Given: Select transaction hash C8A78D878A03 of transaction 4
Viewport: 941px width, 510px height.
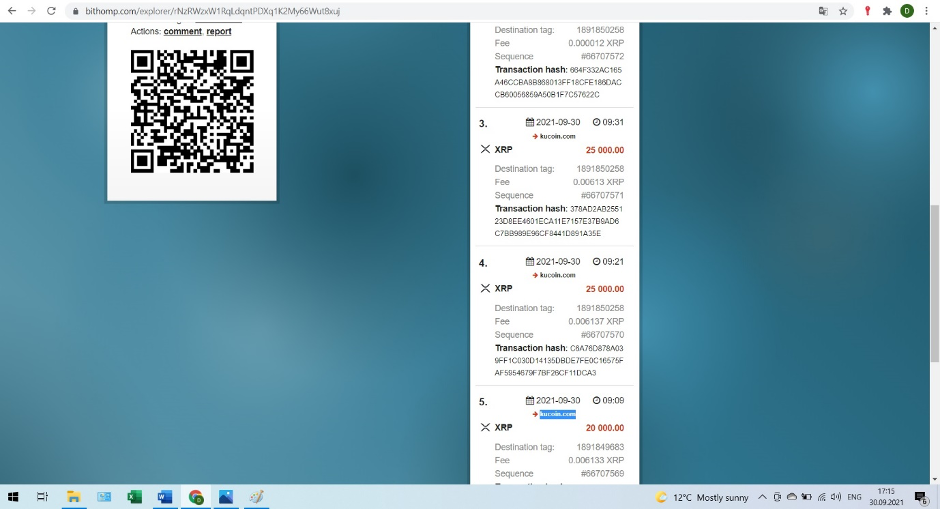Looking at the screenshot, I should (x=559, y=360).
